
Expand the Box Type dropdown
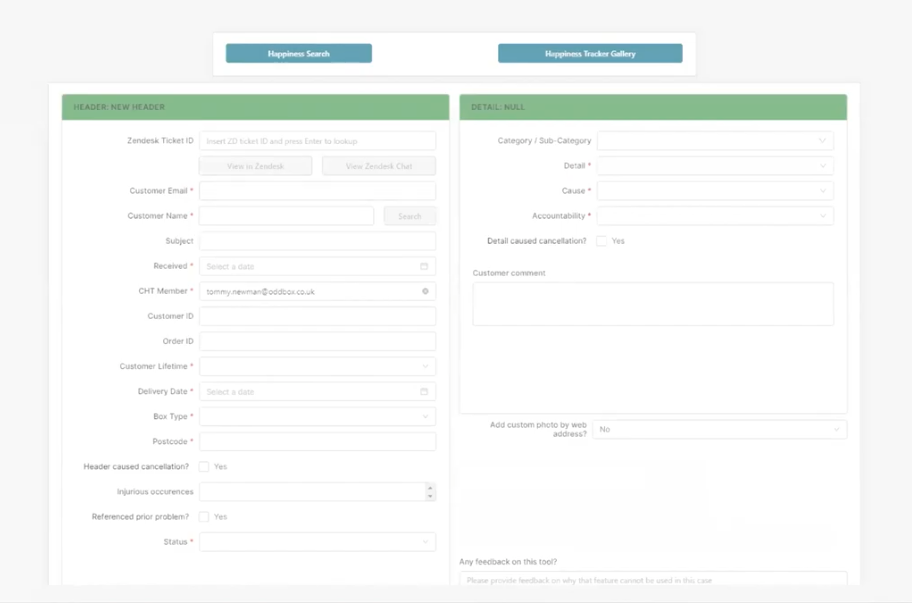coord(318,416)
